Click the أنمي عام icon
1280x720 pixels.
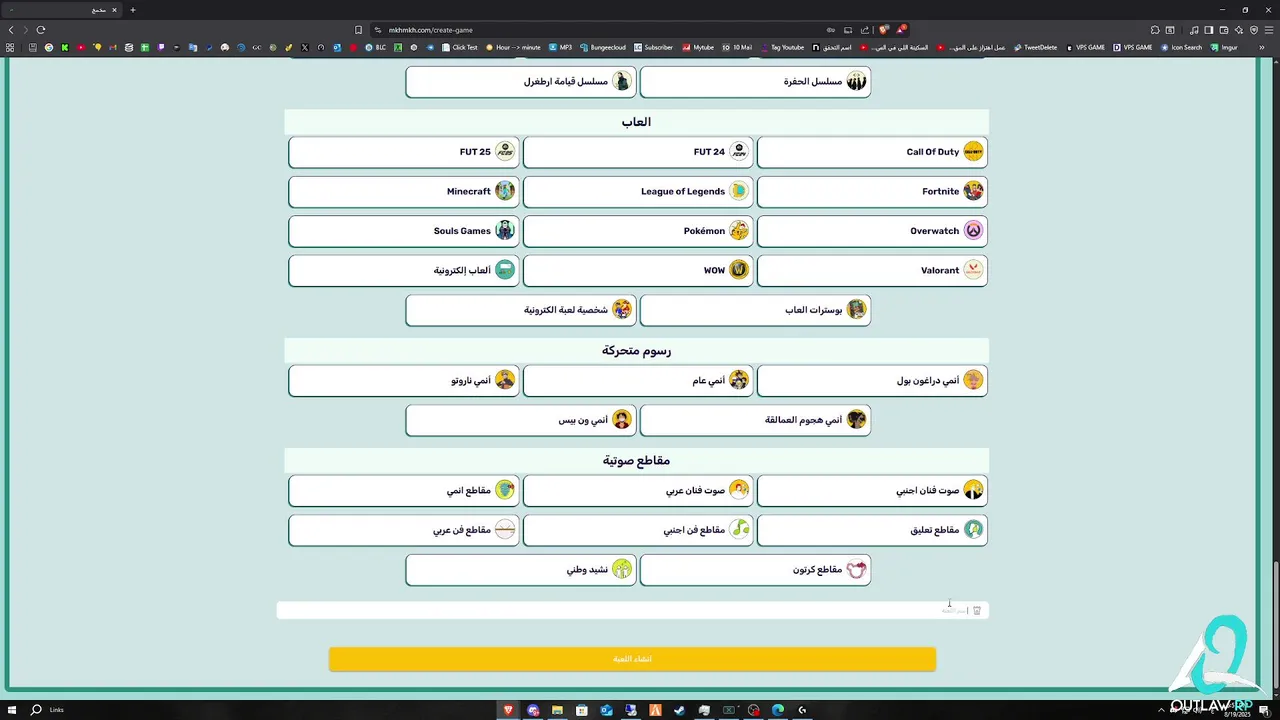(739, 380)
